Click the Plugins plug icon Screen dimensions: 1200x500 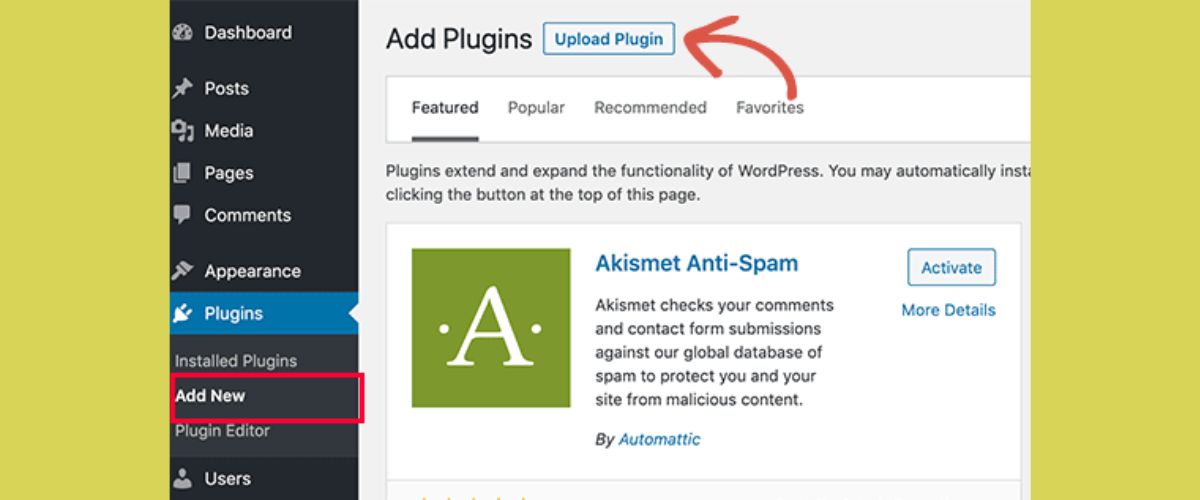coord(182,314)
